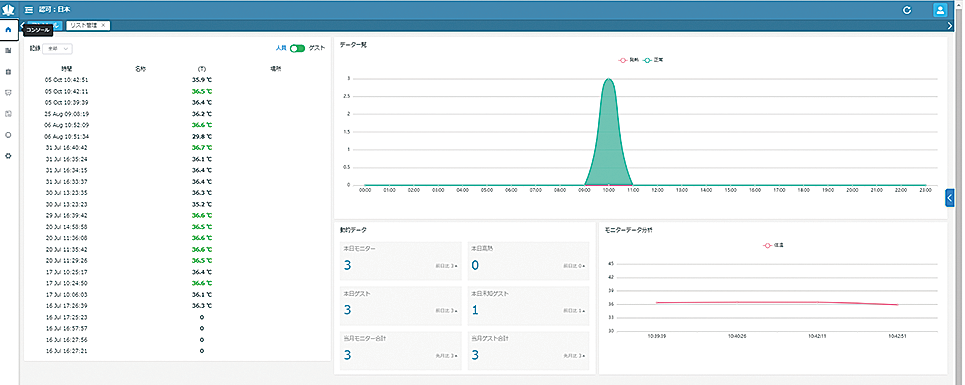Click the 当月モニター合計 card
965x385 pixels.
coord(400,351)
